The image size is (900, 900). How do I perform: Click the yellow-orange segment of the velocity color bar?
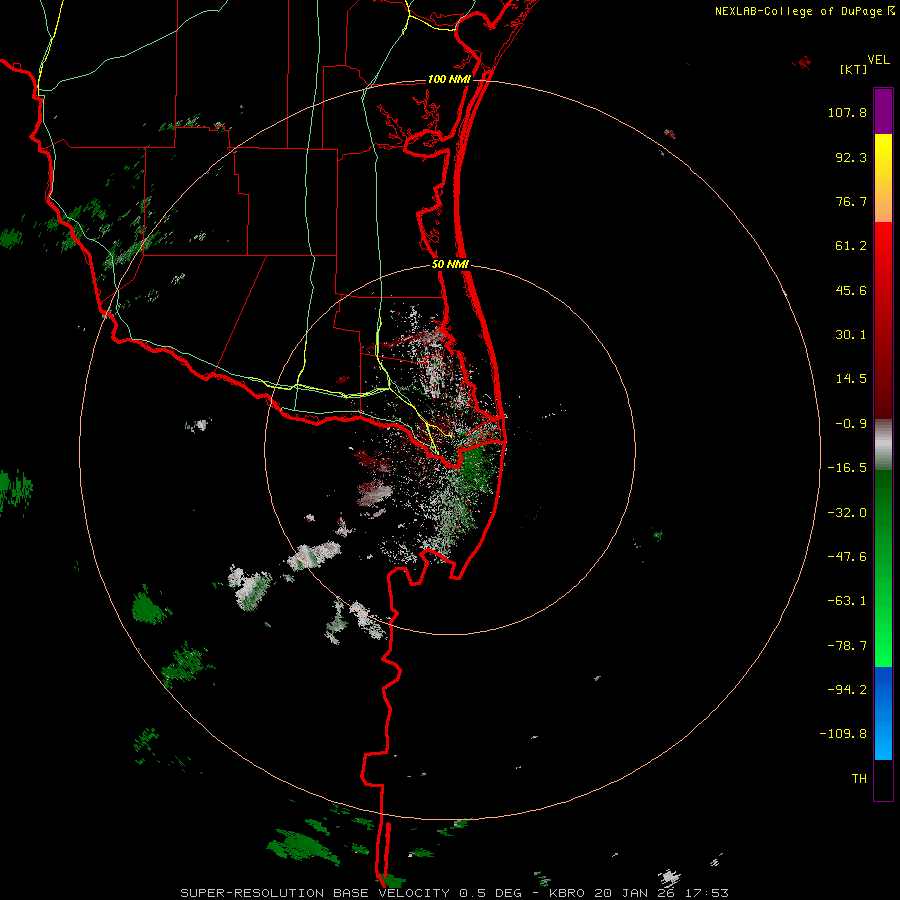point(883,178)
